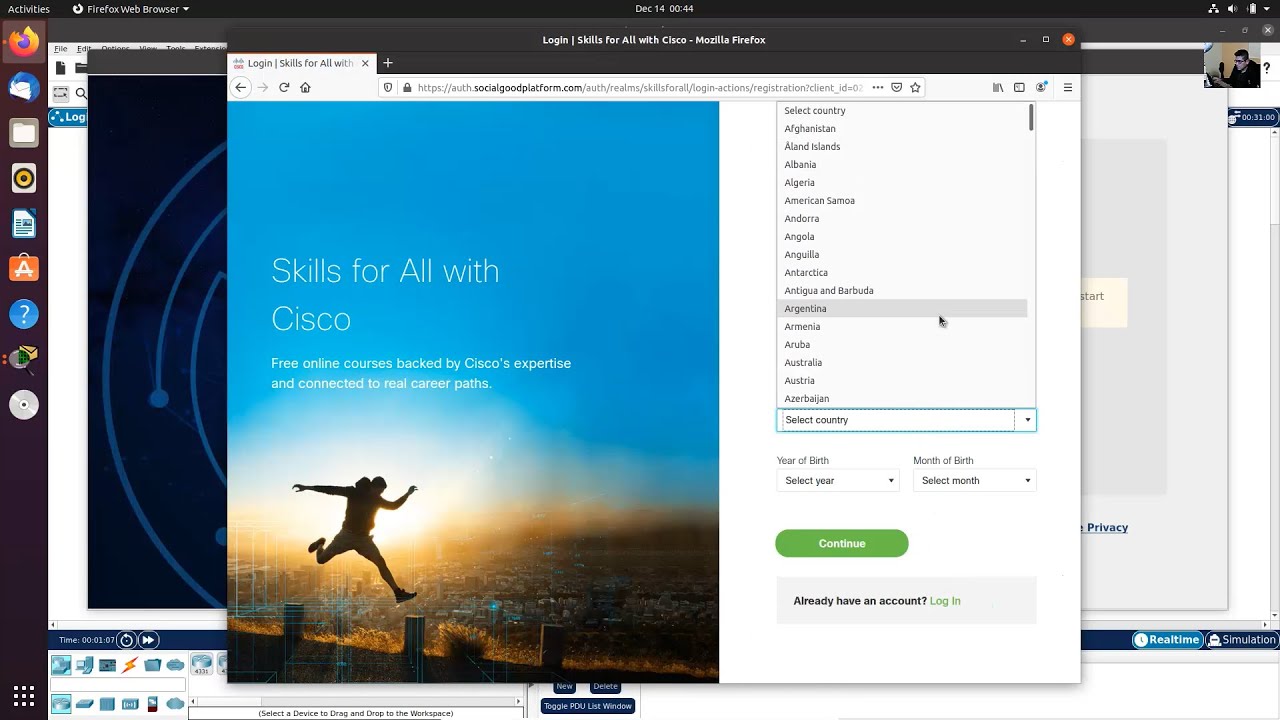Select Connections lightning bolt category
This screenshot has width=1280, height=720.
[130, 665]
